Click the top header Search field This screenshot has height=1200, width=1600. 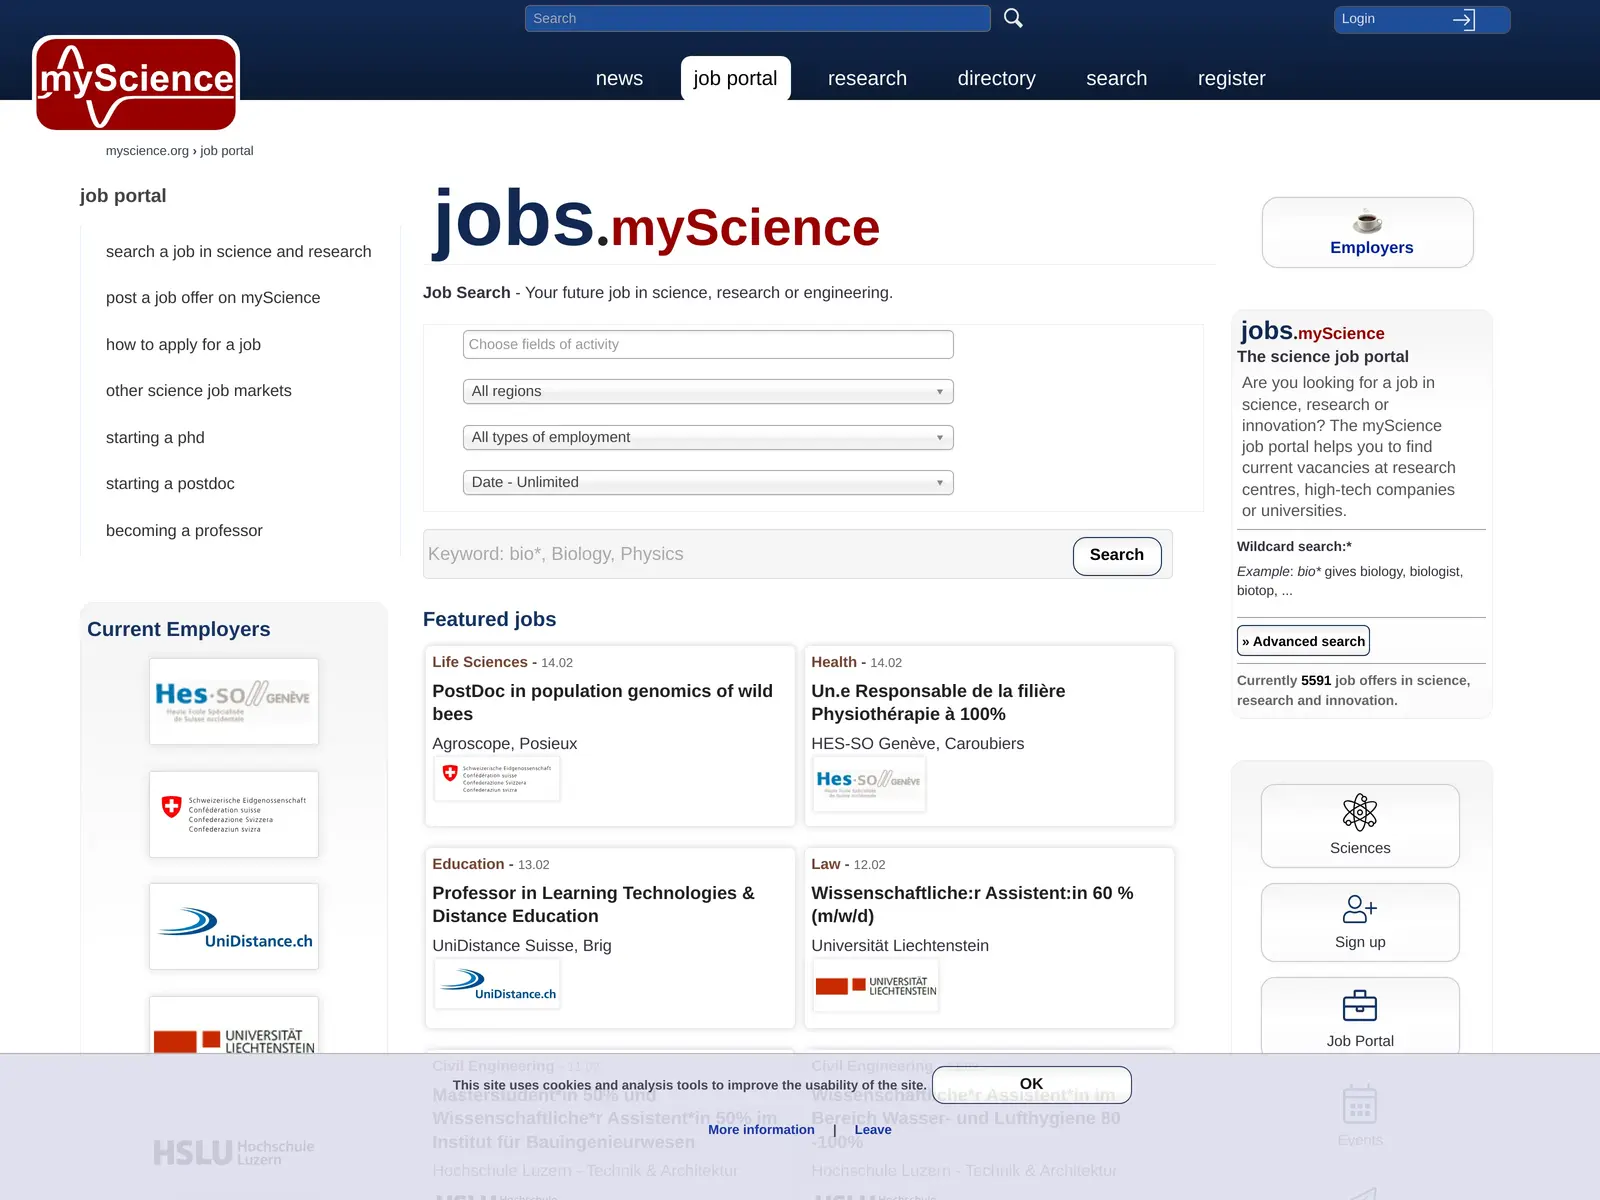[x=757, y=18]
